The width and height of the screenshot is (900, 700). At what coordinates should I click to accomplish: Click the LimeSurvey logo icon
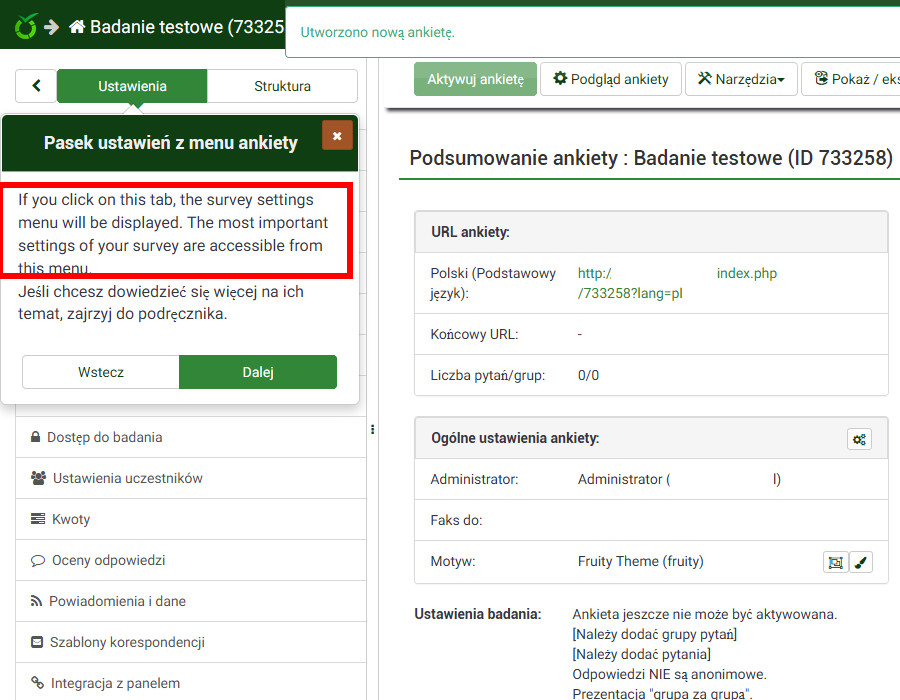pos(25,26)
